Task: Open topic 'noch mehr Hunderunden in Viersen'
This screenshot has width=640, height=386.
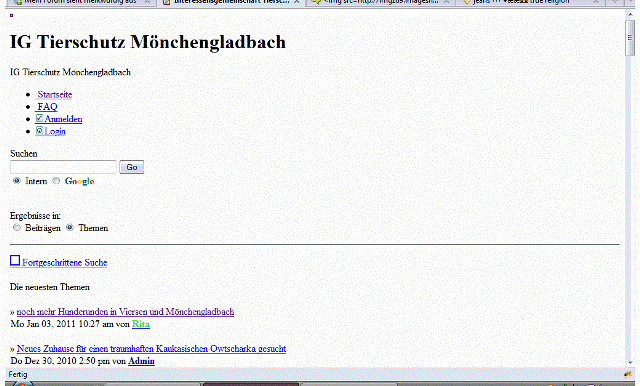Action: (x=125, y=312)
